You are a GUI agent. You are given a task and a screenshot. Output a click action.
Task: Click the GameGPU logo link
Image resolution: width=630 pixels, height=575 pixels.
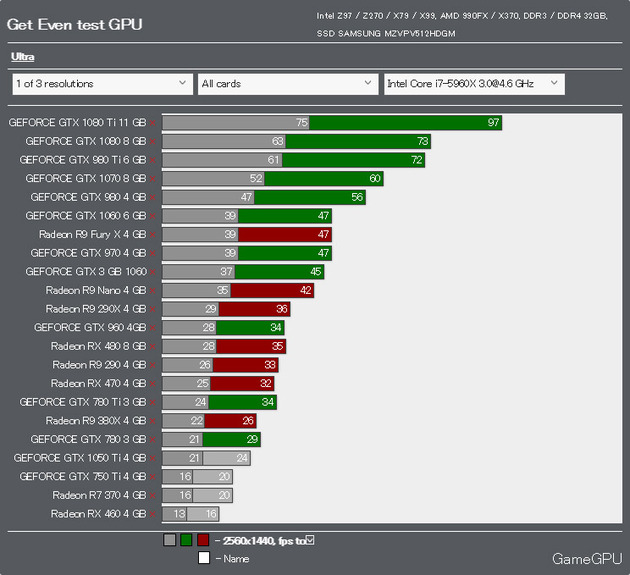click(x=587, y=559)
